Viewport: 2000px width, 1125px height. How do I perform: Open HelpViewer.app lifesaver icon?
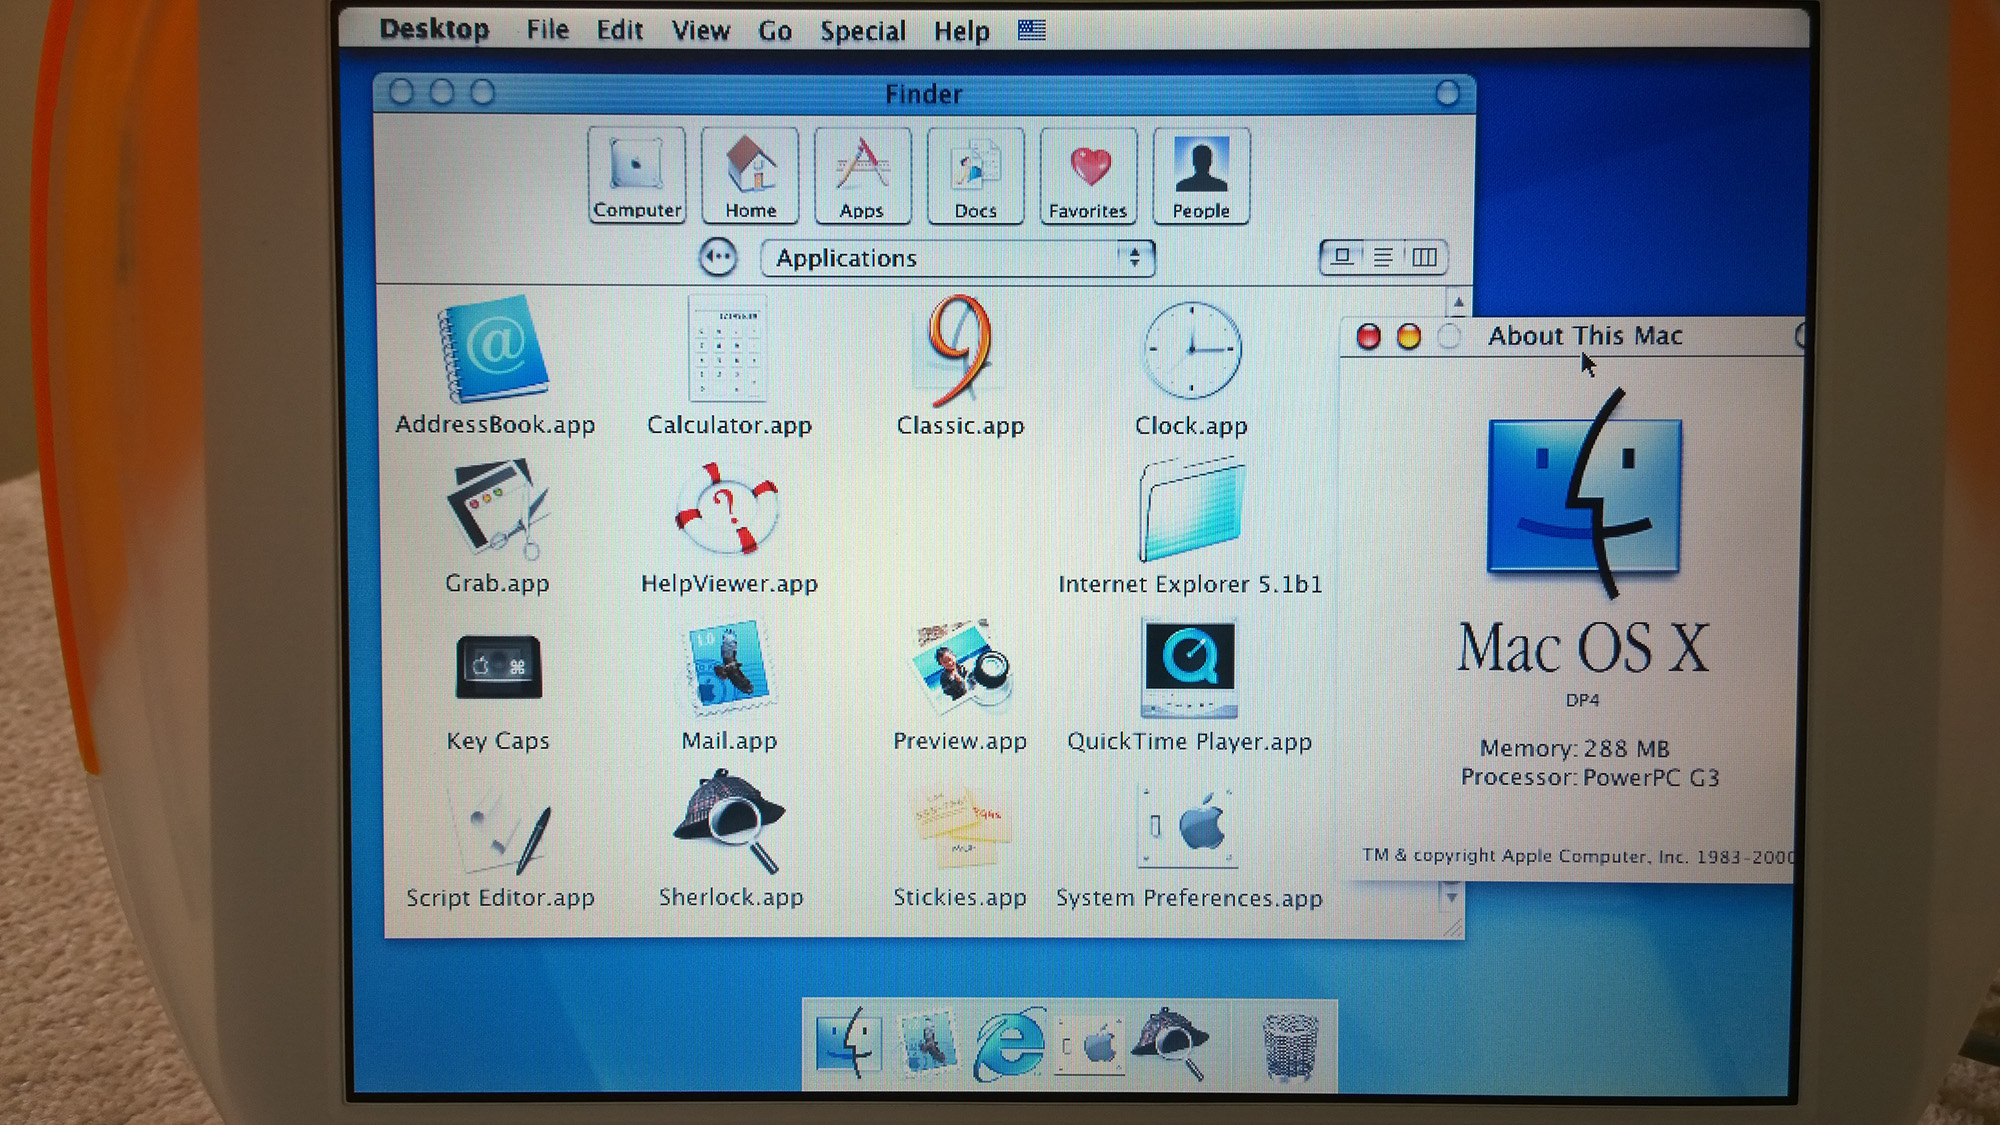[728, 508]
